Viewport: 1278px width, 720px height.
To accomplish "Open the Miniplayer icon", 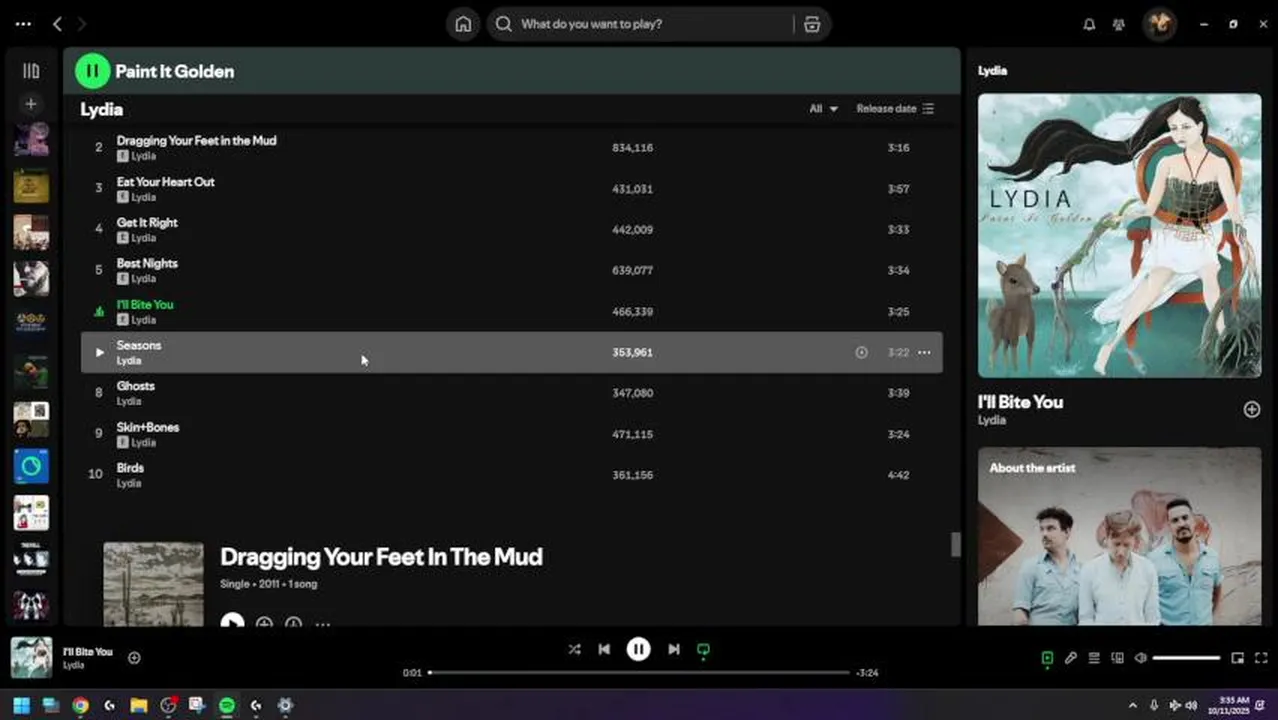I will pyautogui.click(x=1237, y=658).
